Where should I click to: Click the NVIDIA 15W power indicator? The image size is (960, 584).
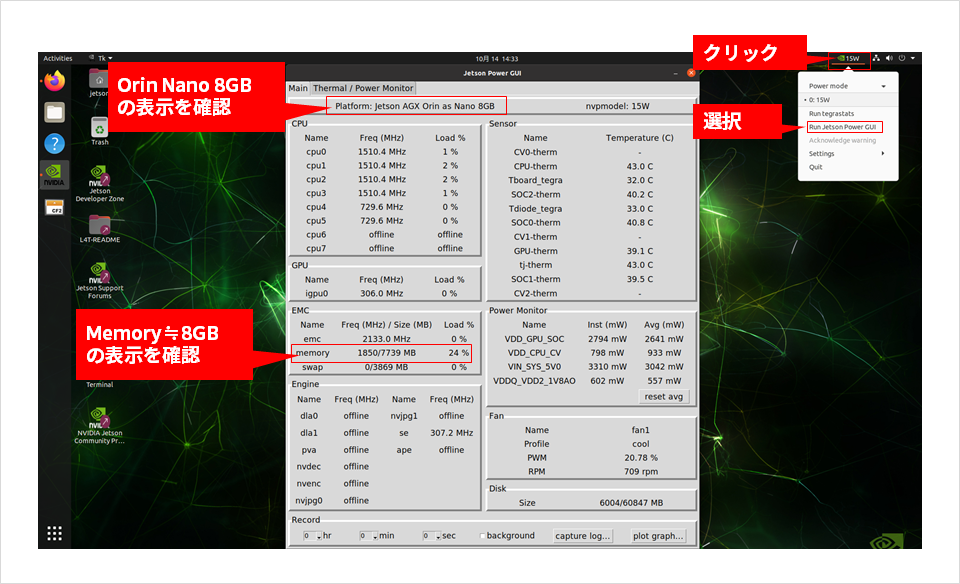click(849, 58)
